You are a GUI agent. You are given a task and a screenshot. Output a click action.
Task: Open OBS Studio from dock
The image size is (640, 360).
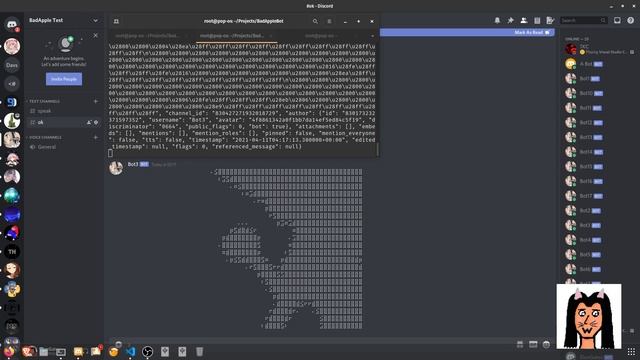click(148, 351)
